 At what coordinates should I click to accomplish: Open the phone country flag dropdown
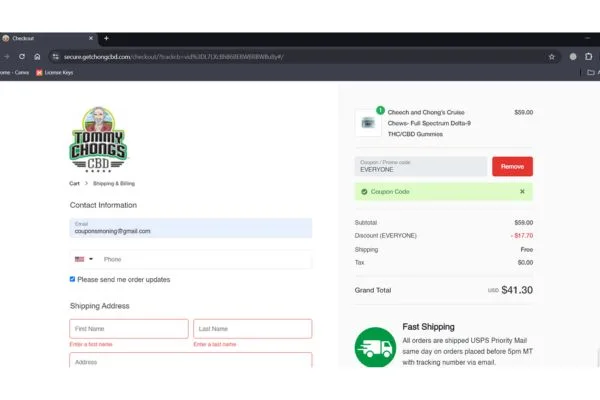click(x=84, y=259)
